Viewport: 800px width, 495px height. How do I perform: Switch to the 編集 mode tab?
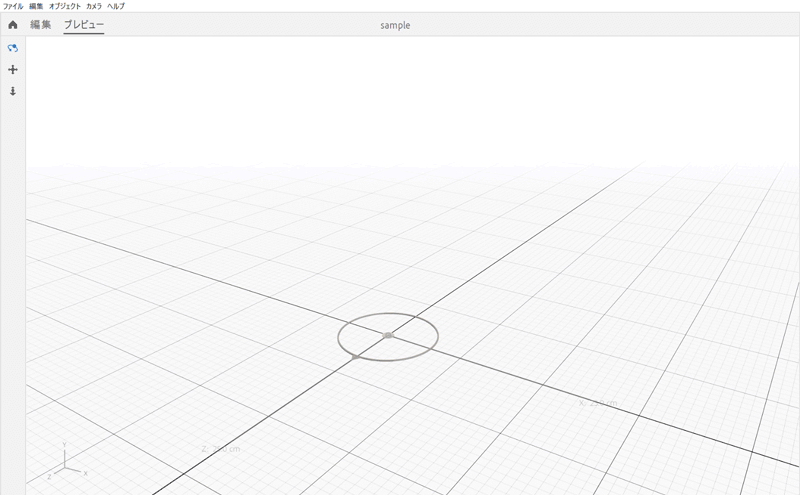pyautogui.click(x=40, y=24)
